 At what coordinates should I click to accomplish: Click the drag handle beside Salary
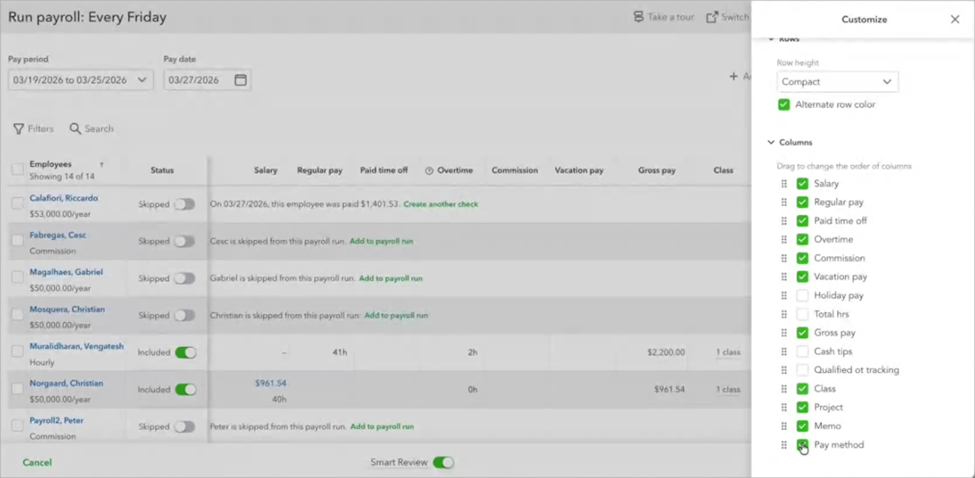[784, 184]
